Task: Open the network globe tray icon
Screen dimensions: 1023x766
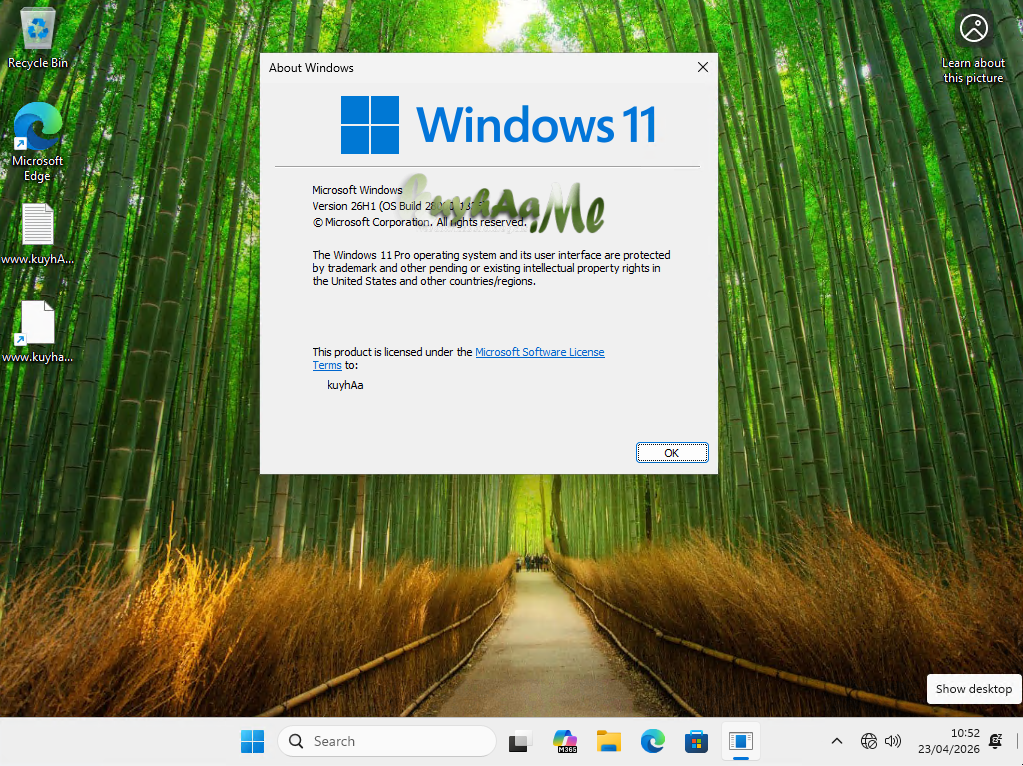Action: [x=868, y=741]
